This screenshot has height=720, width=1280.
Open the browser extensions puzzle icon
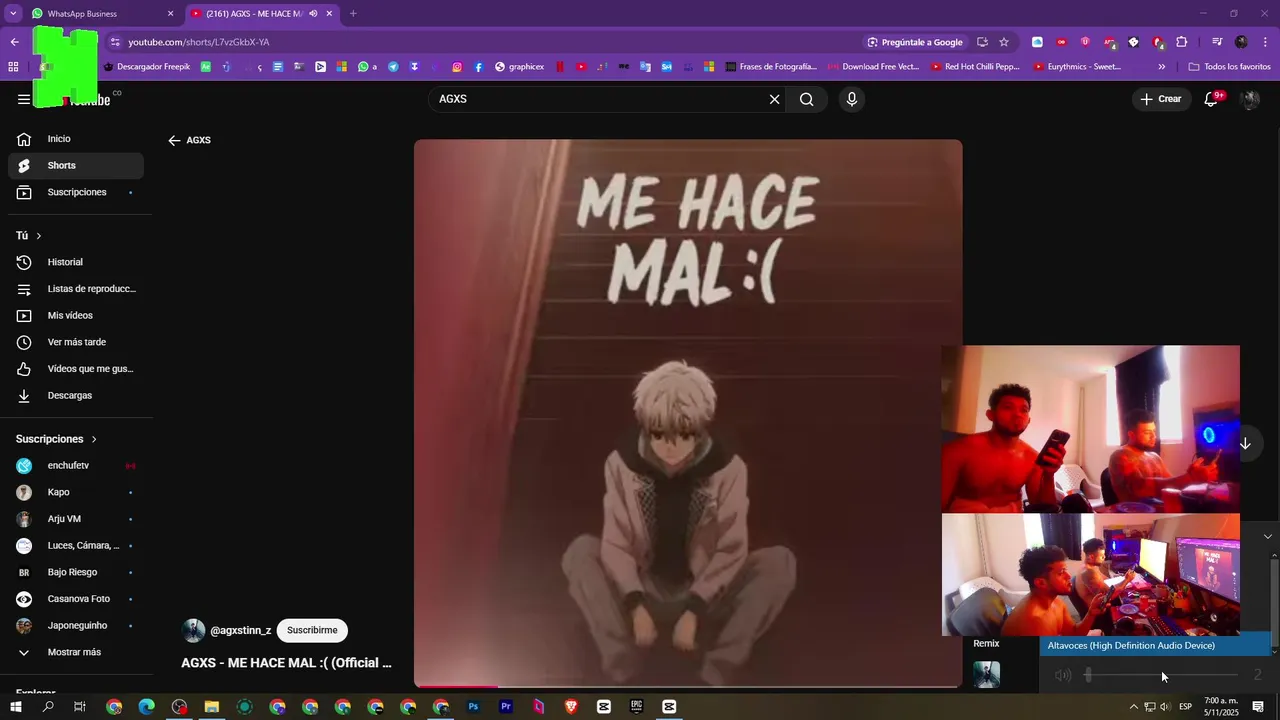click(1182, 42)
